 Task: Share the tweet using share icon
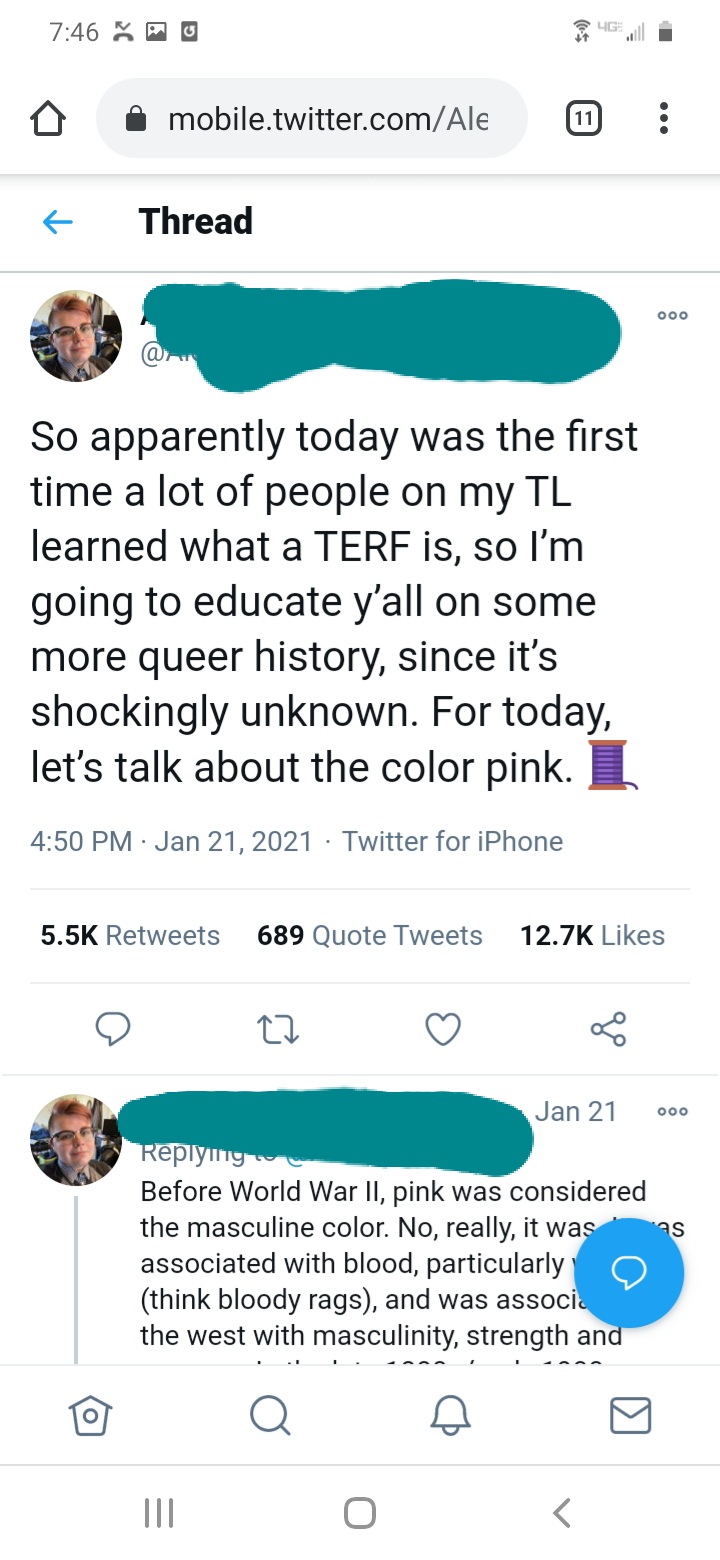pyautogui.click(x=608, y=1029)
